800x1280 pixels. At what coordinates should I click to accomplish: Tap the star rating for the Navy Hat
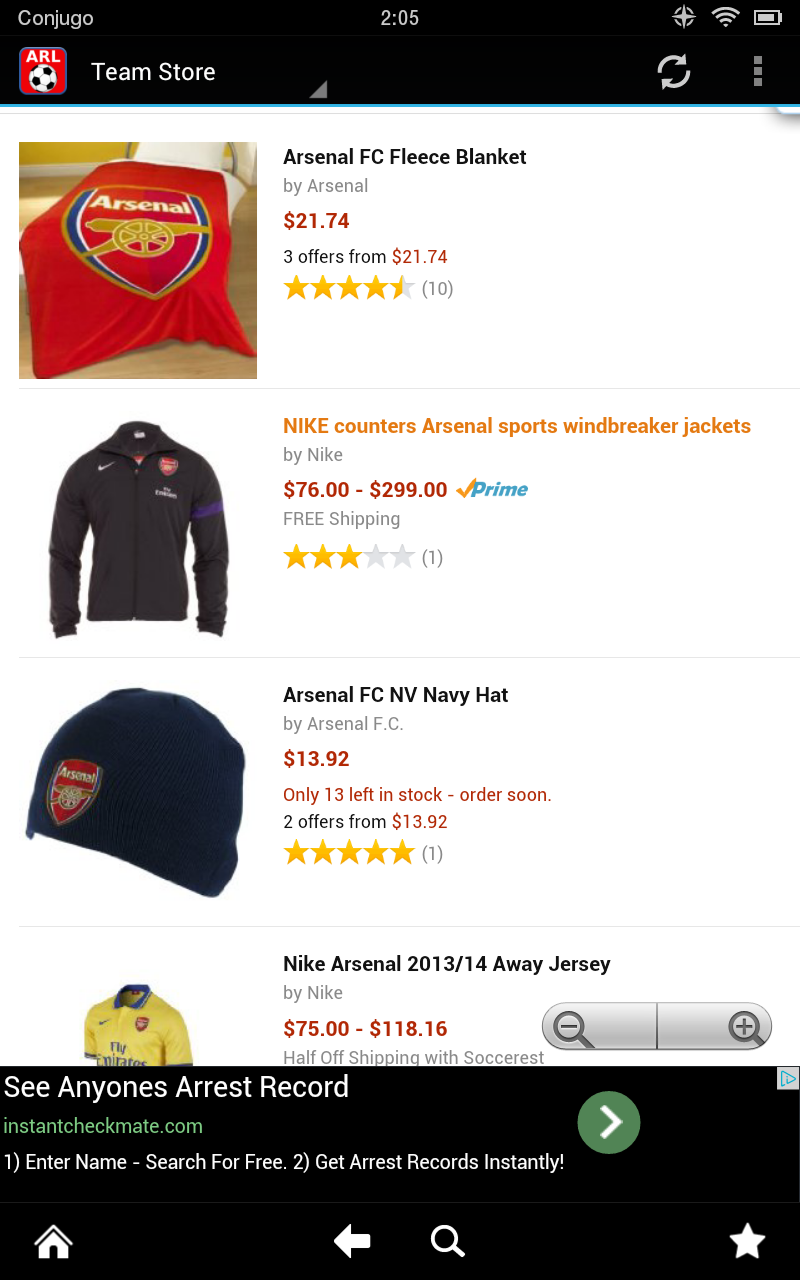pyautogui.click(x=348, y=852)
